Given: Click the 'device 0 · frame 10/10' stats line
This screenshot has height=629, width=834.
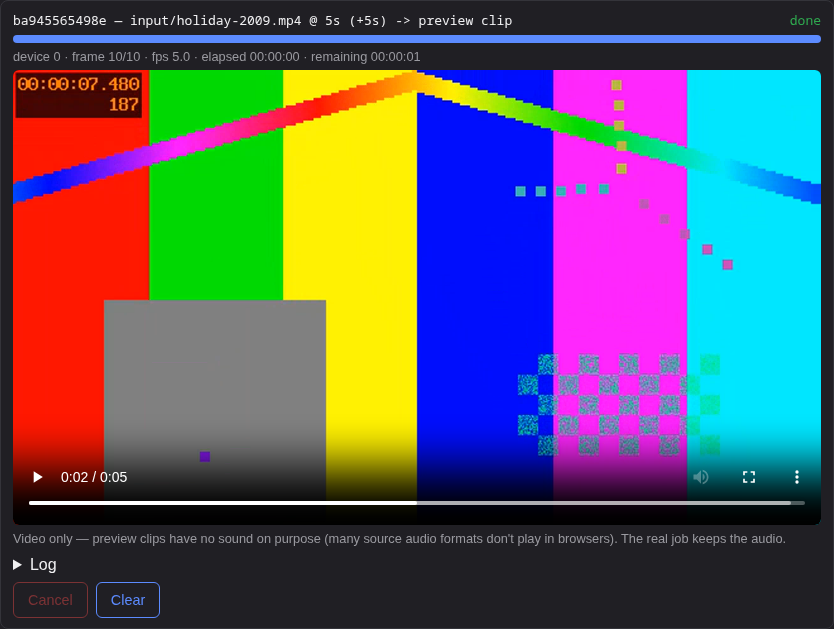Looking at the screenshot, I should [x=216, y=57].
